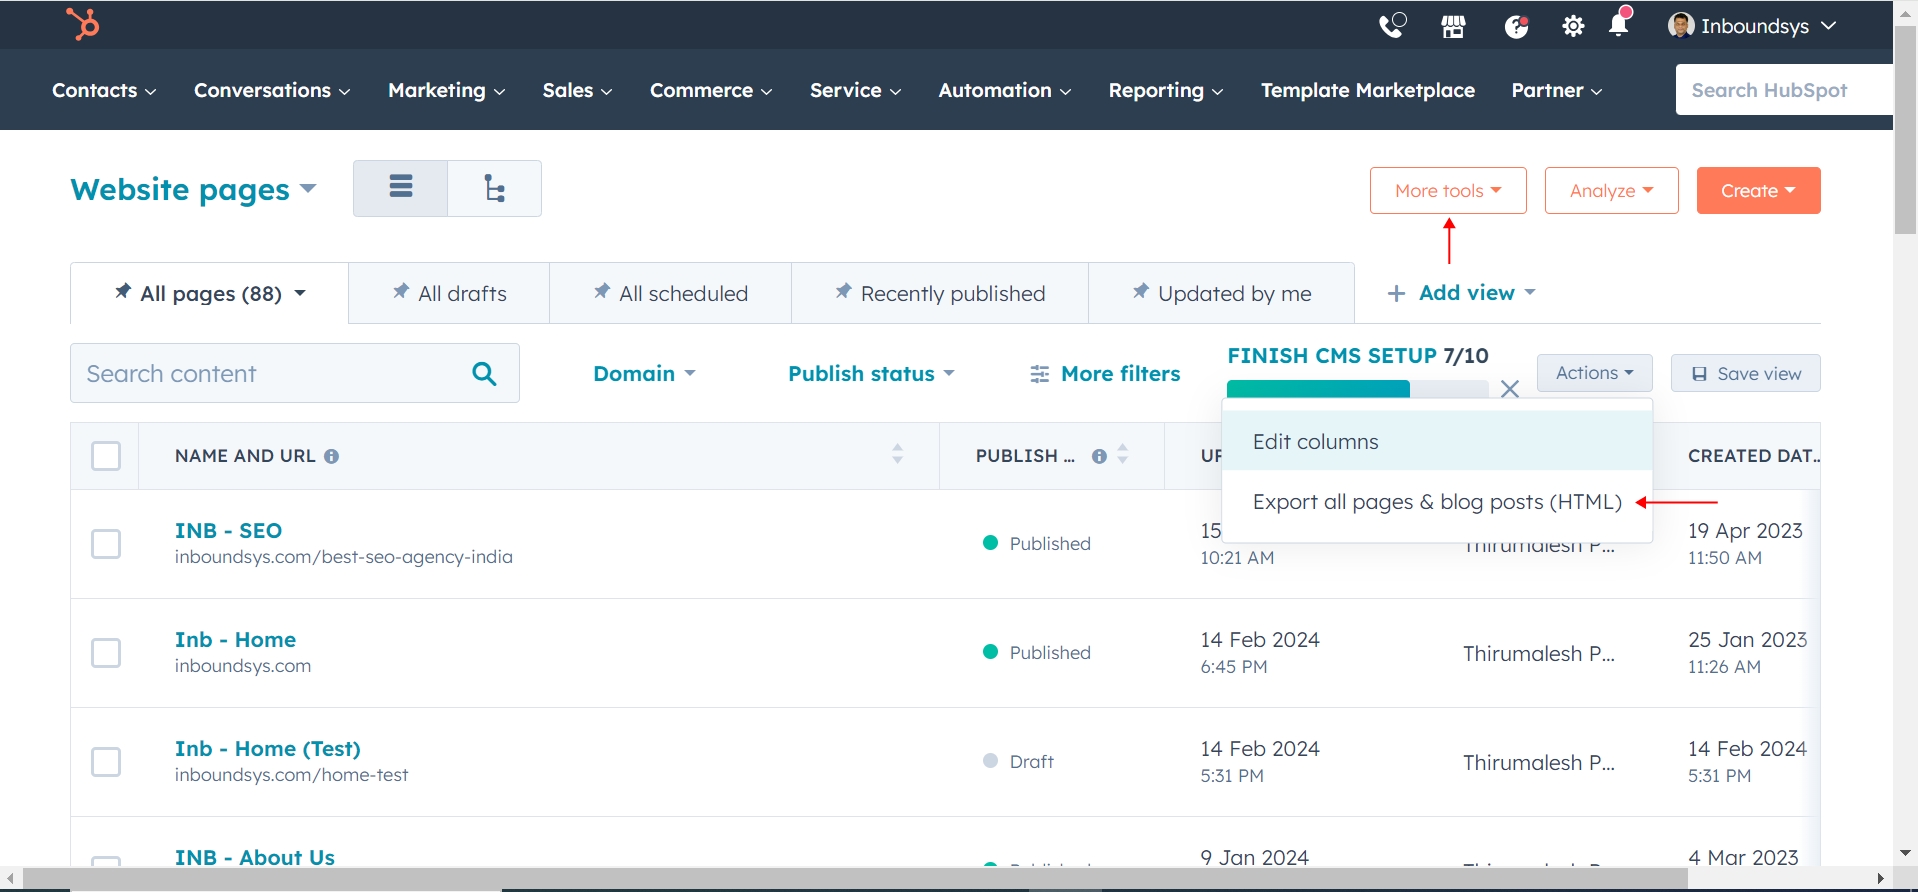Open the Website pages title dropdown
Viewport: 1918px width, 892px height.
[194, 189]
